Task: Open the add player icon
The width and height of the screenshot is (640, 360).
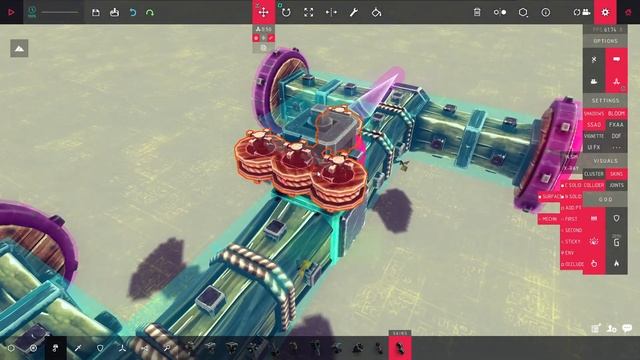Action: 611,328
